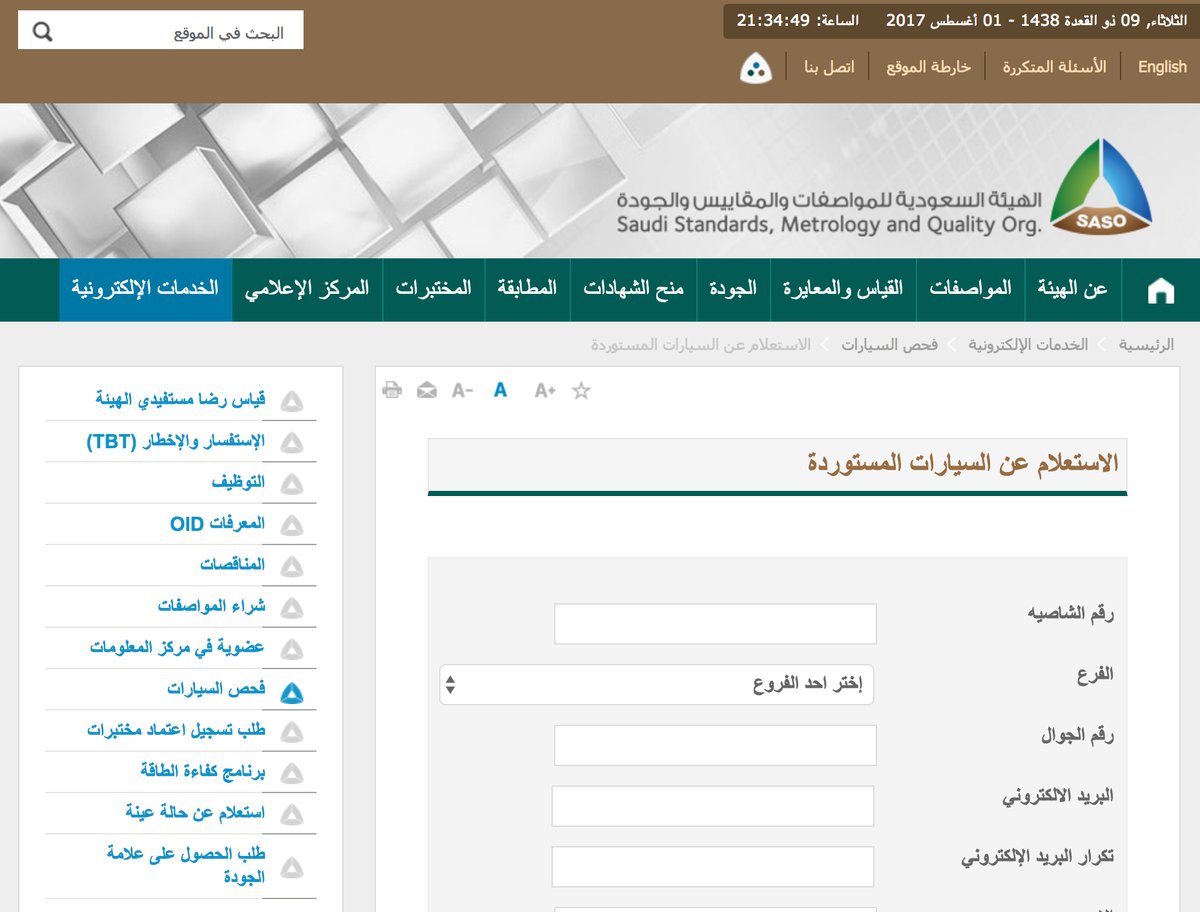This screenshot has width=1200, height=912.
Task: Open the المواصفات navigation menu
Action: point(970,289)
